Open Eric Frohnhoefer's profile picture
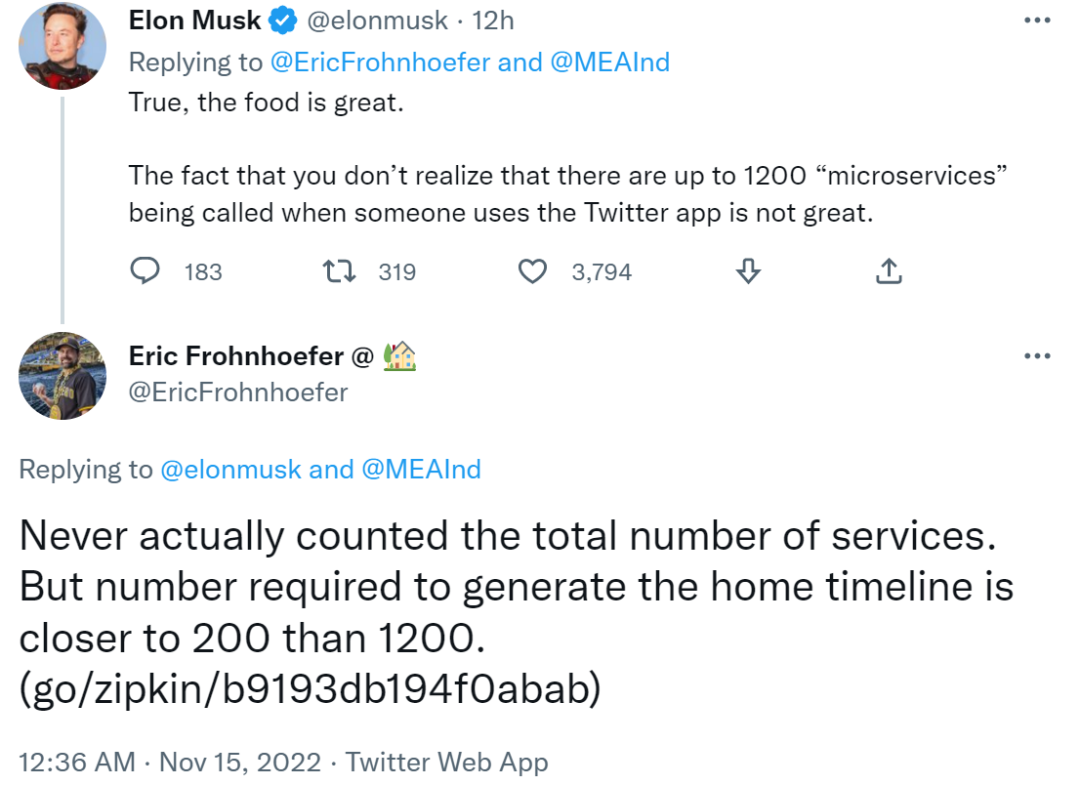 pos(64,375)
